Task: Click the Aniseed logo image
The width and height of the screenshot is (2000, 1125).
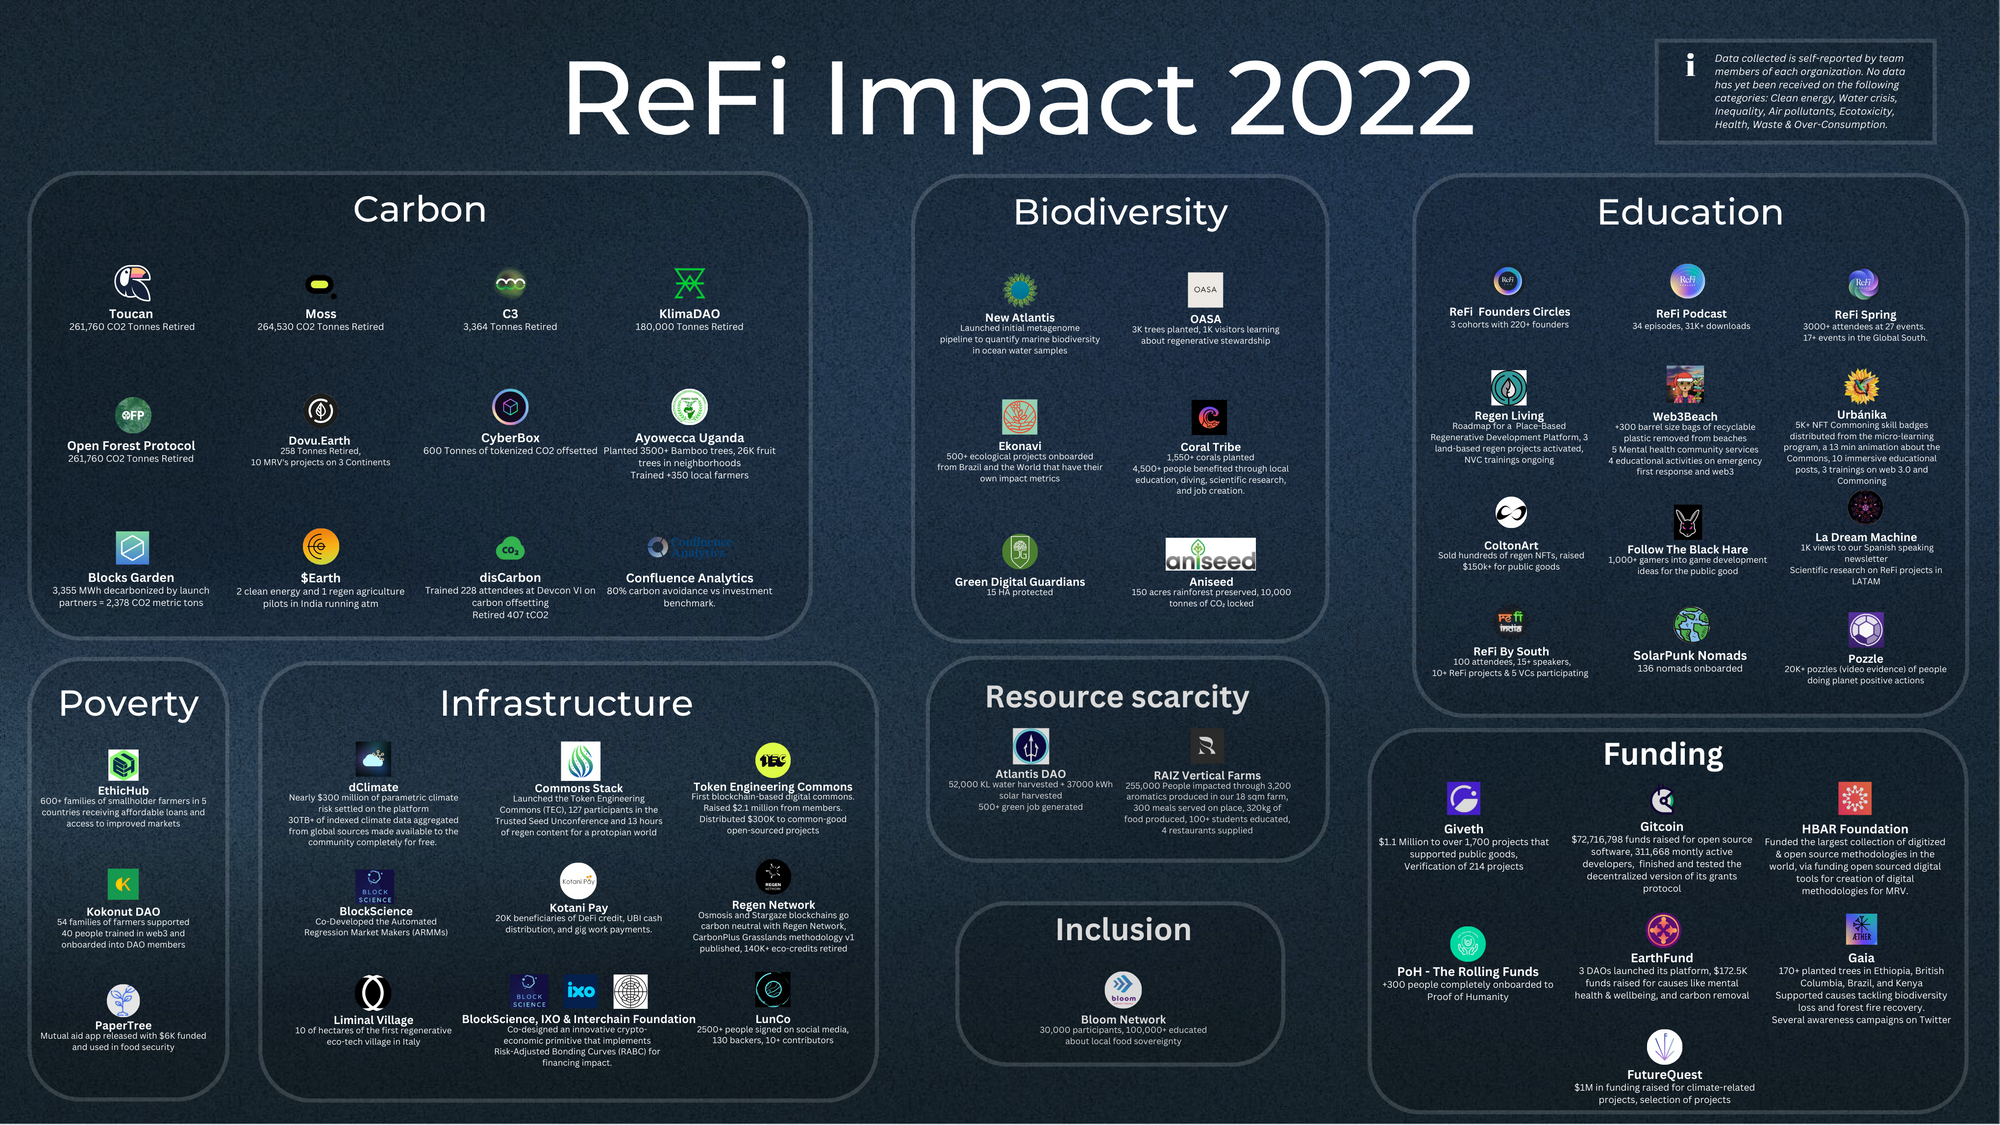Action: click(1210, 555)
